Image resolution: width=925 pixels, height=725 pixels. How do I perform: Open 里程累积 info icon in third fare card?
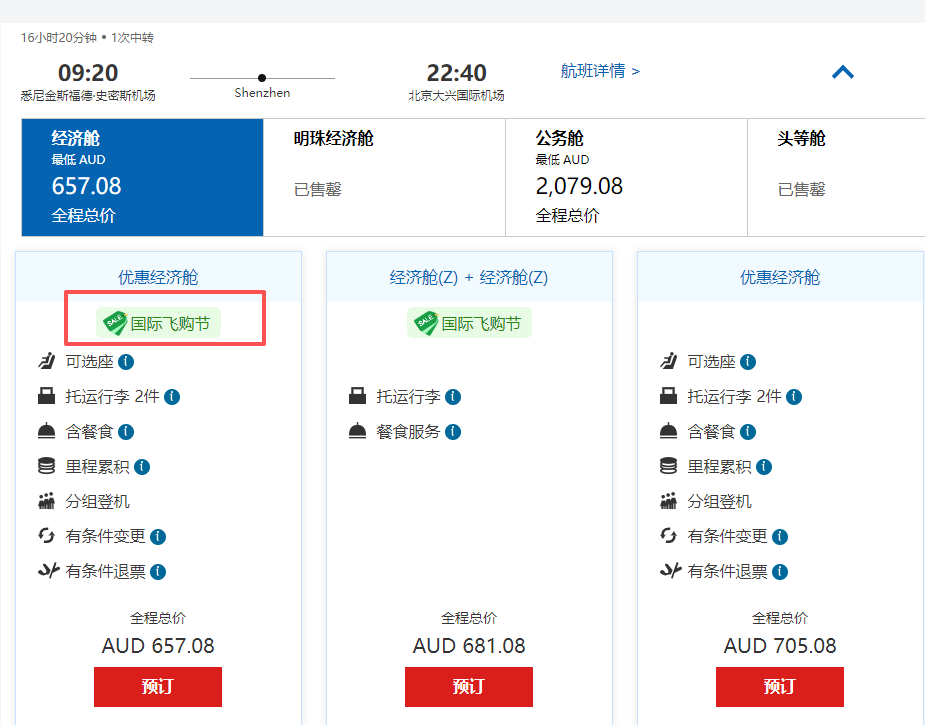coord(764,467)
